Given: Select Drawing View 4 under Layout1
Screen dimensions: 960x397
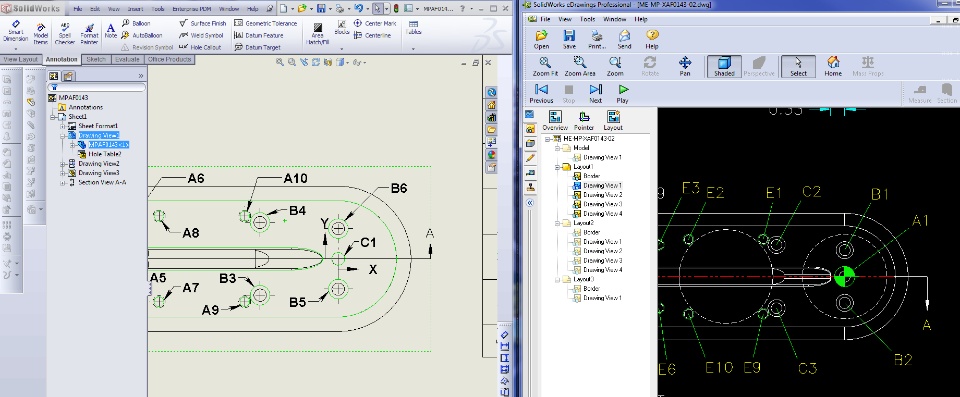Looking at the screenshot, I should [597, 214].
